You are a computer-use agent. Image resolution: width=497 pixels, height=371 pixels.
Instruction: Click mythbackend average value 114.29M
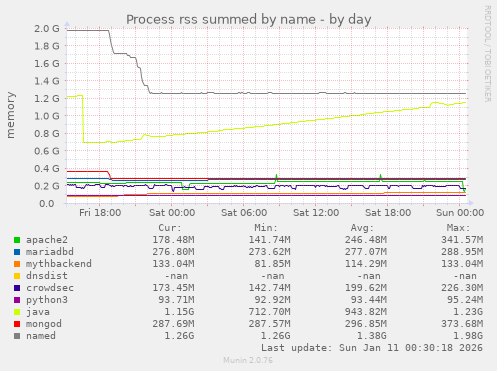click(x=366, y=264)
